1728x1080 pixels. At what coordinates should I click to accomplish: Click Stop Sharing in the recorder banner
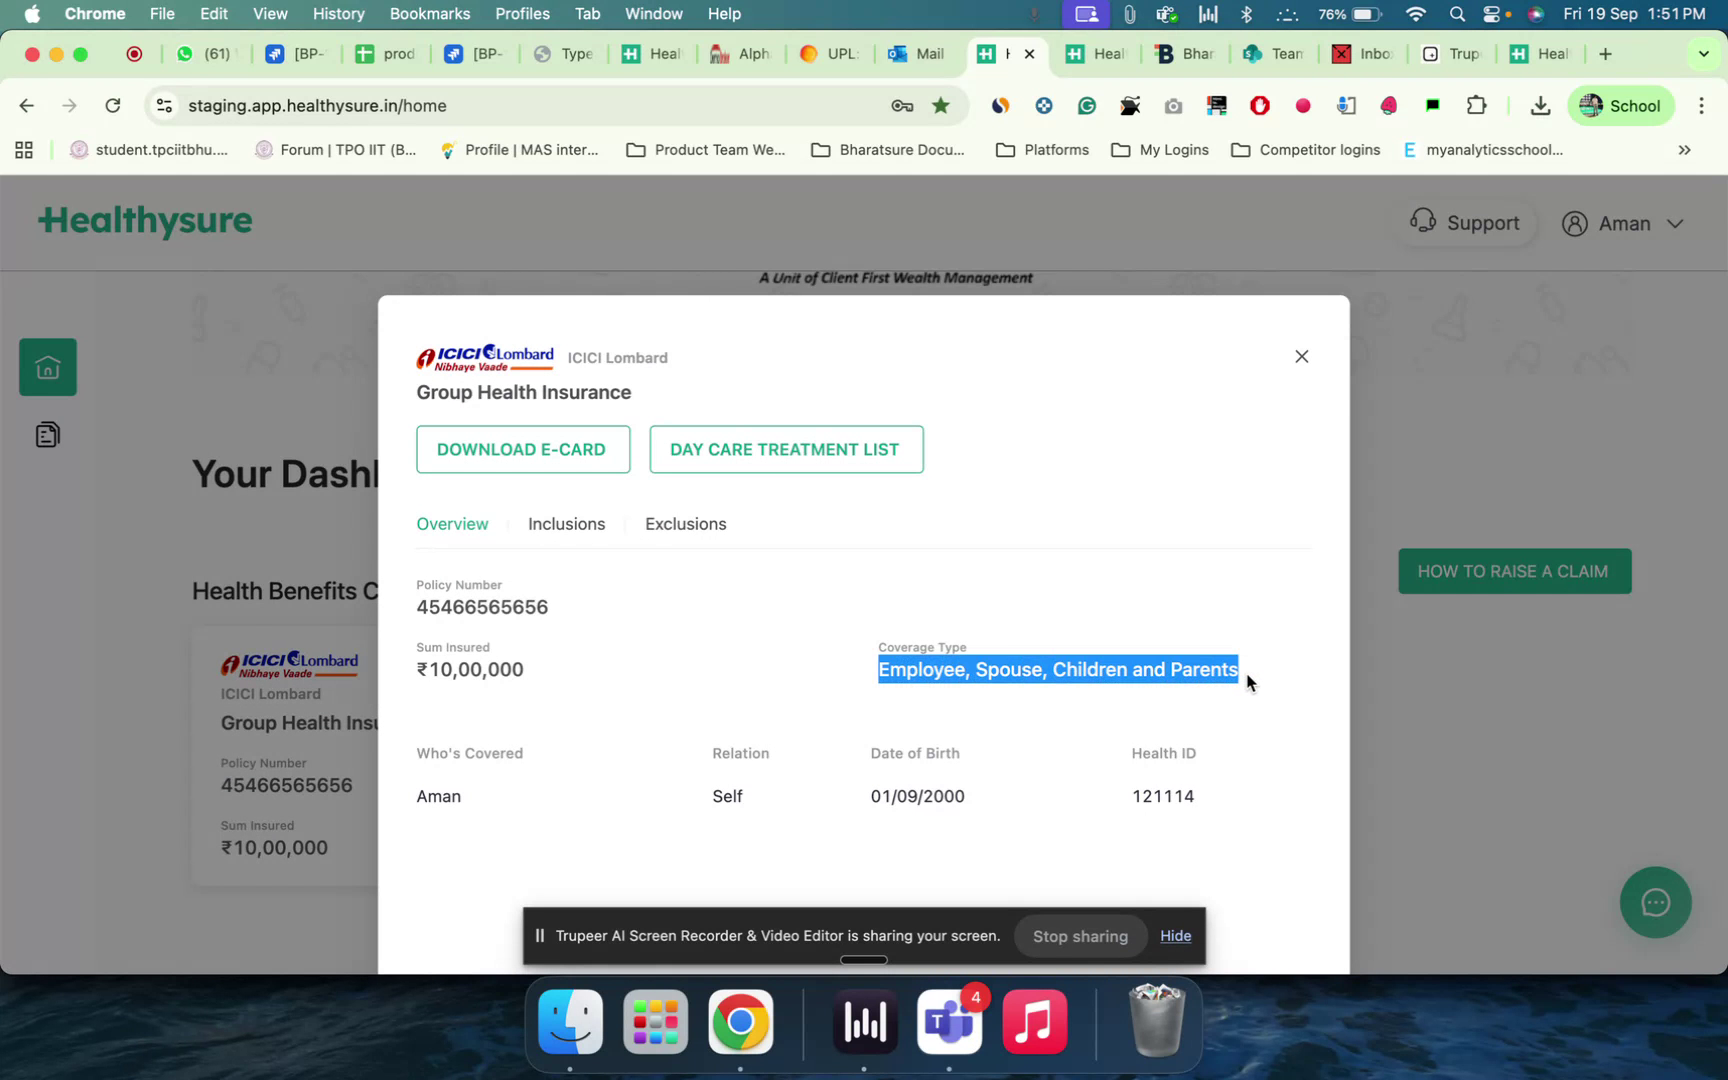[x=1080, y=936]
